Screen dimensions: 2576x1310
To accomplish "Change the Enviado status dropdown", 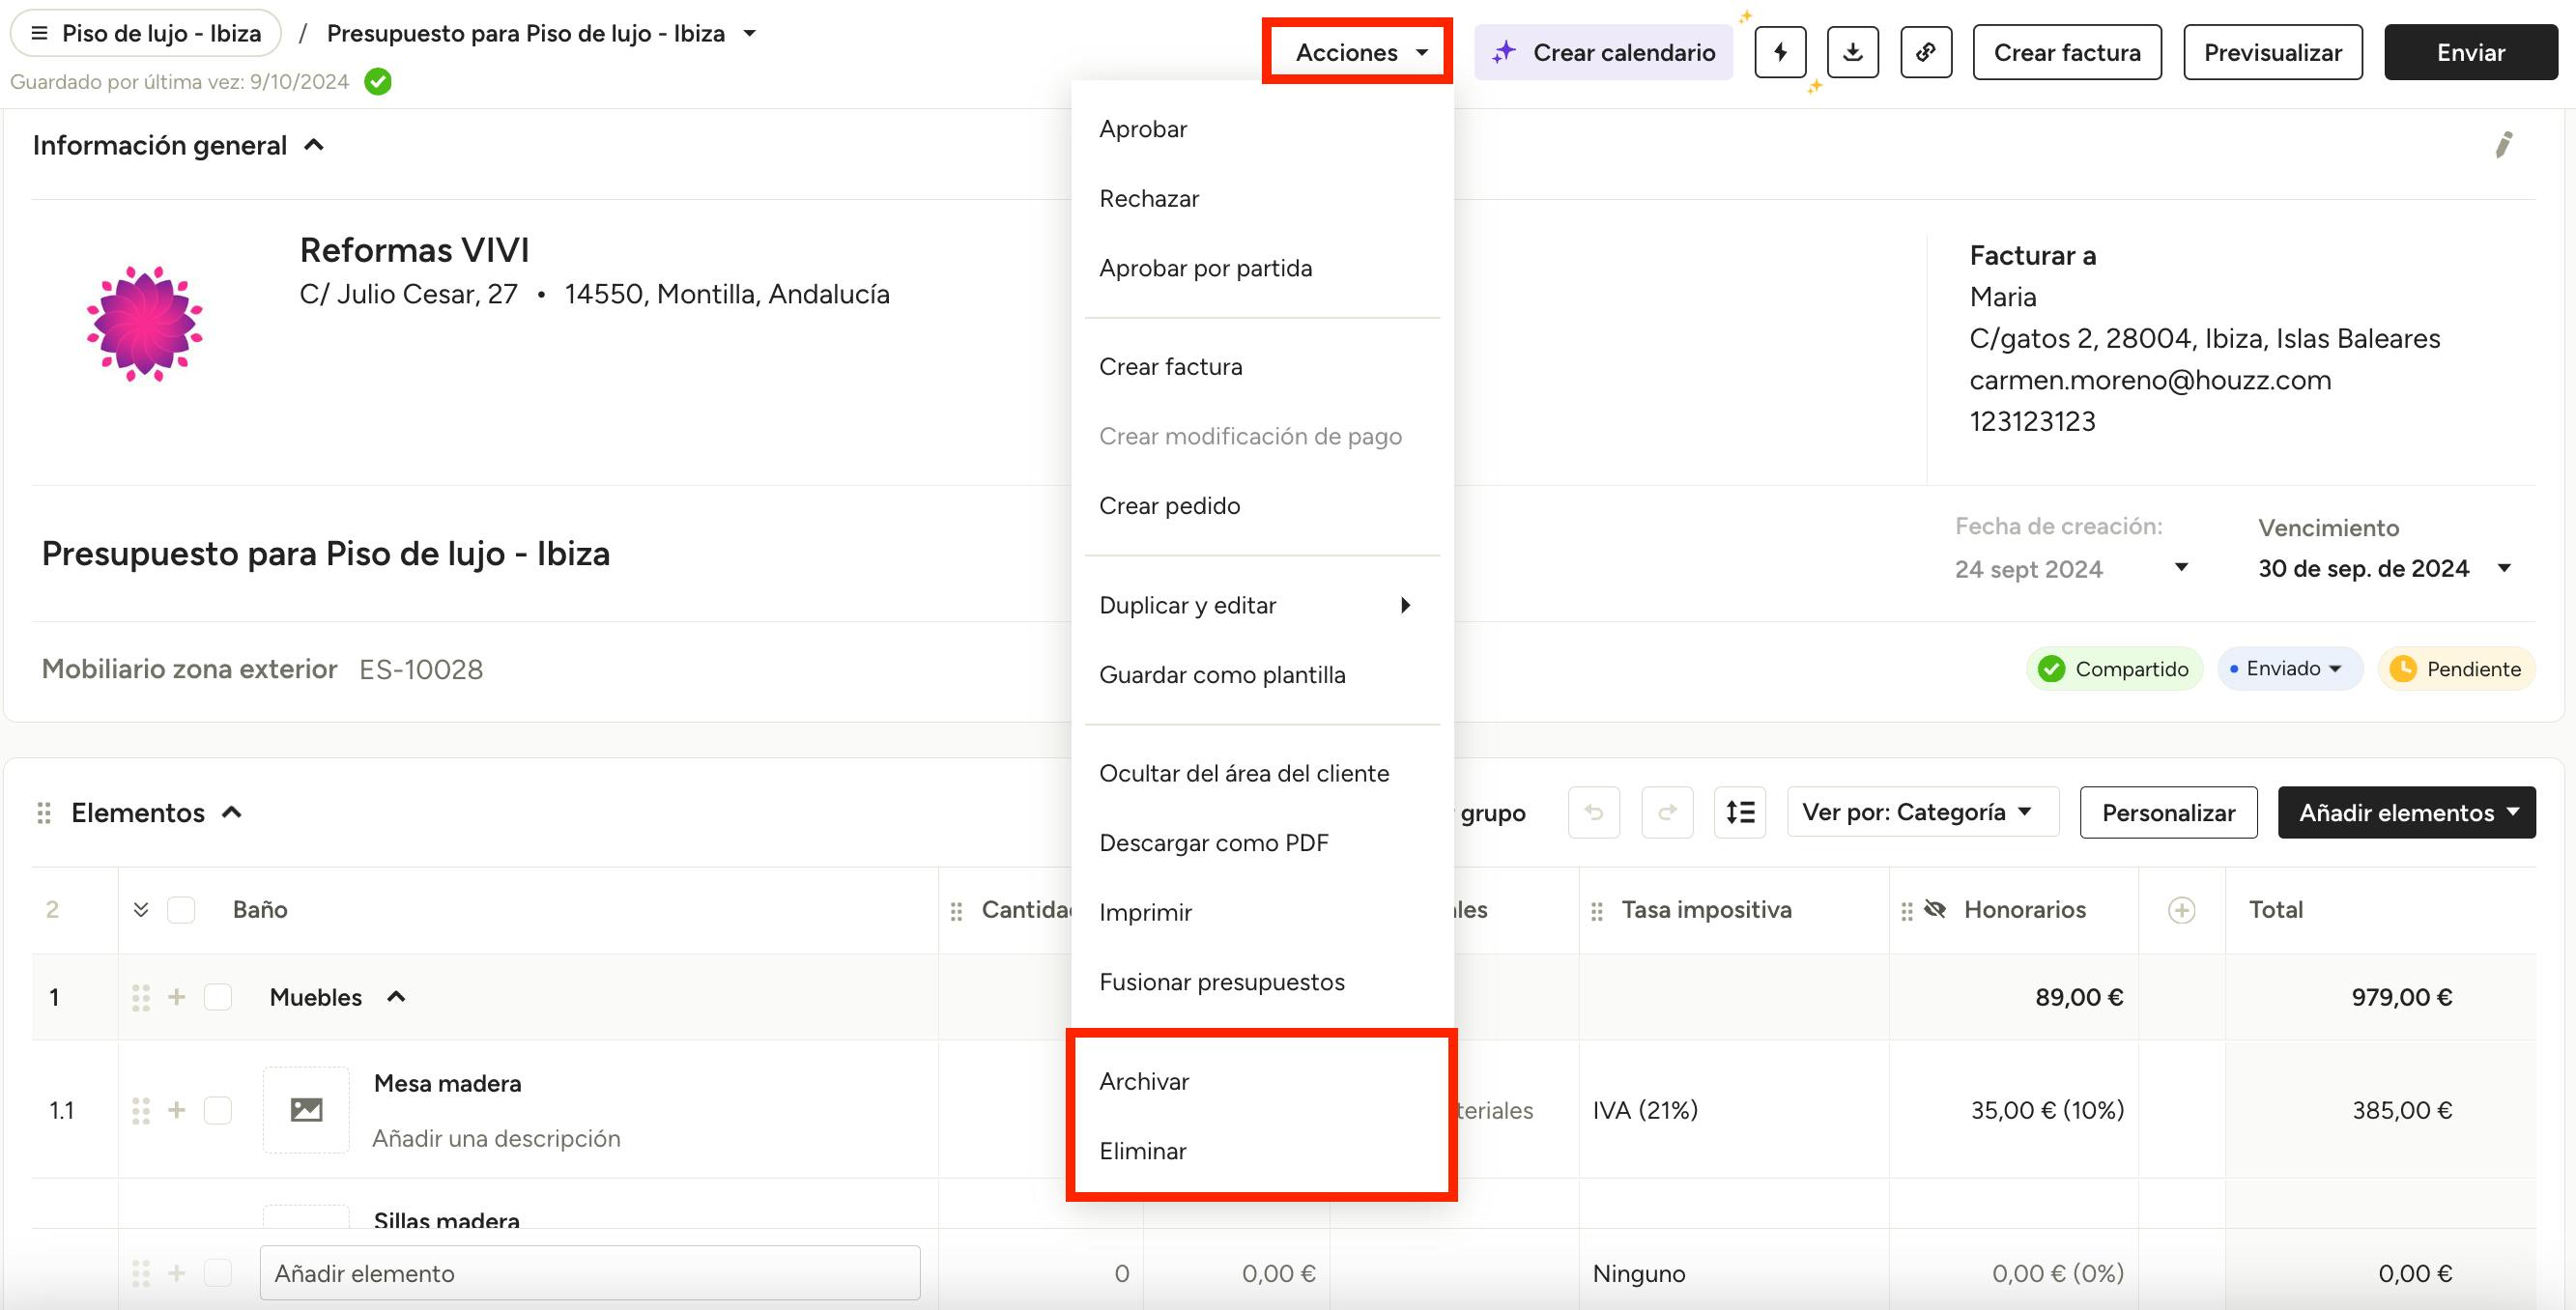I will 2289,669.
